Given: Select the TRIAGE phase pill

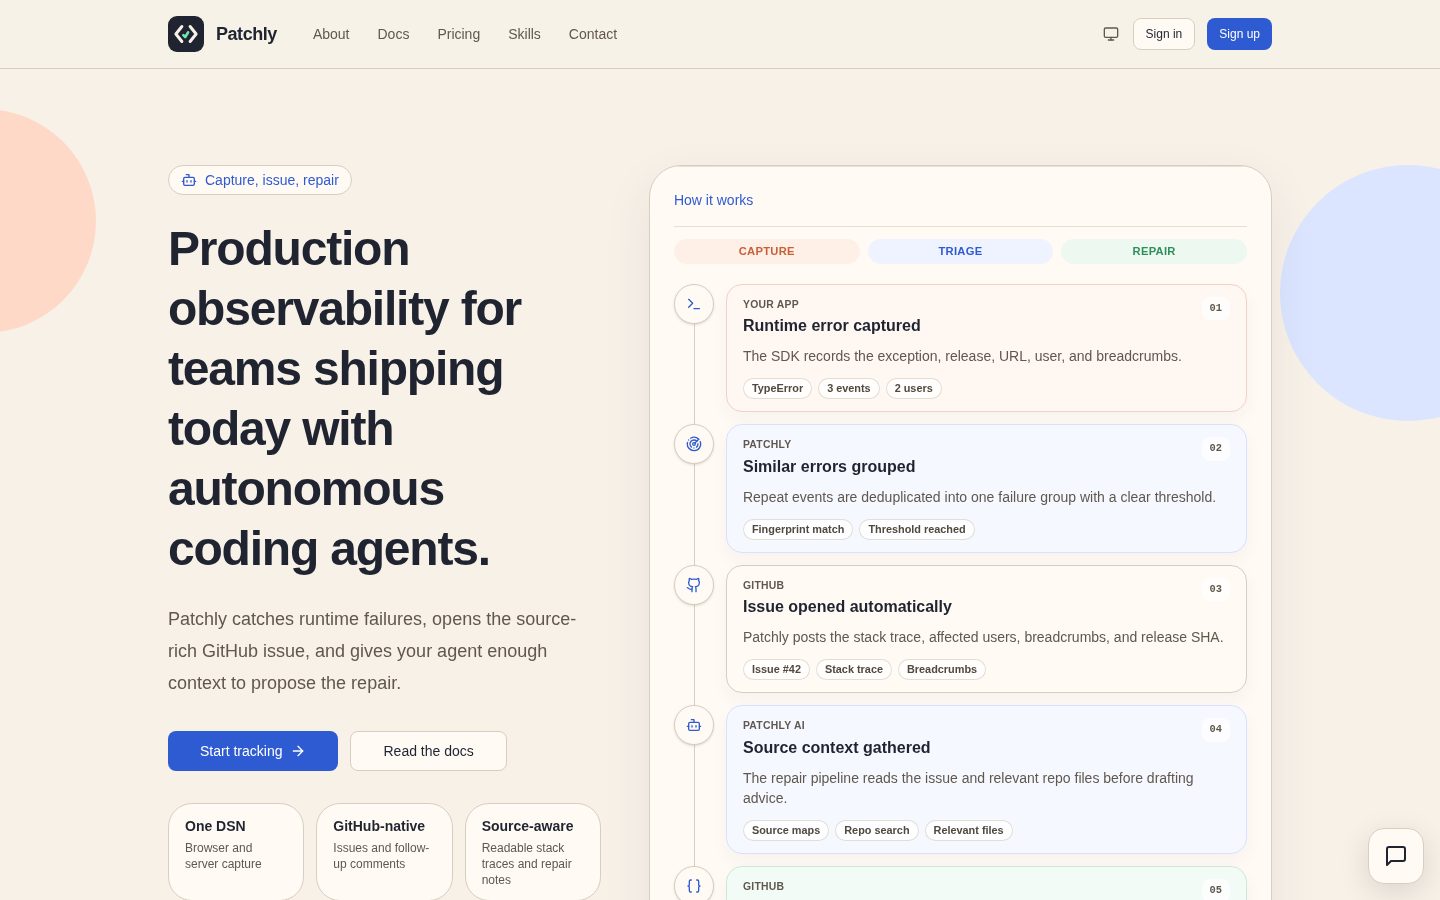Looking at the screenshot, I should 960,251.
